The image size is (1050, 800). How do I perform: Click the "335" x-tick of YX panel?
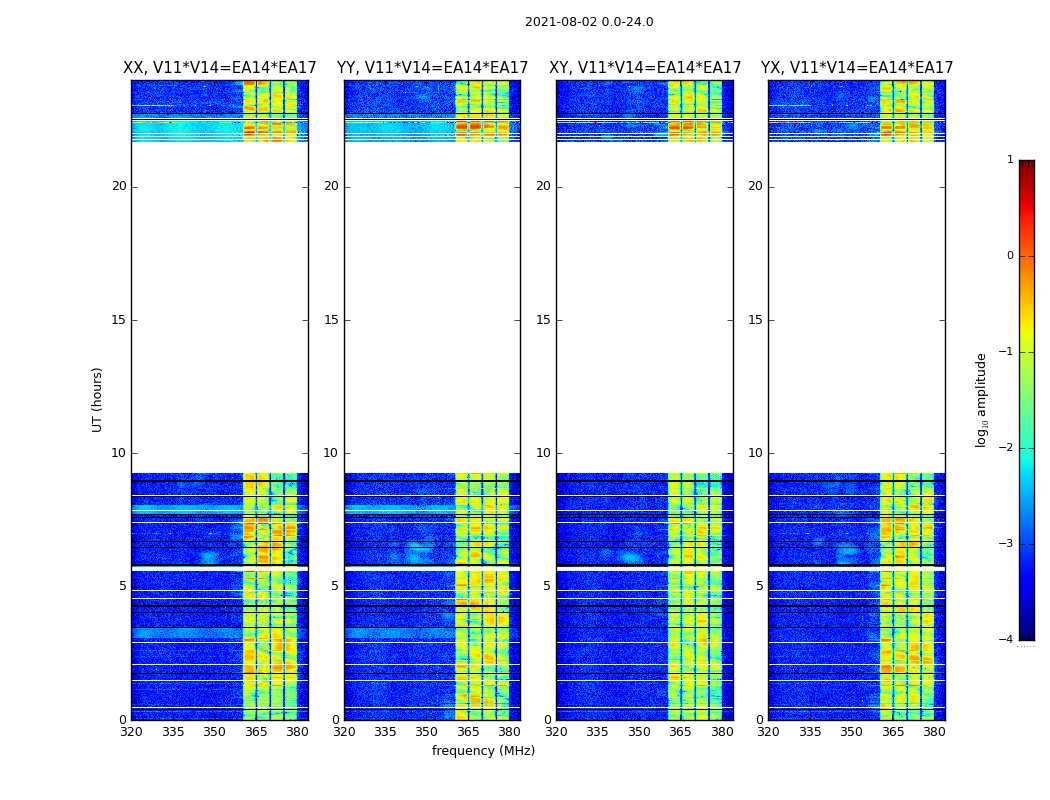coord(810,732)
